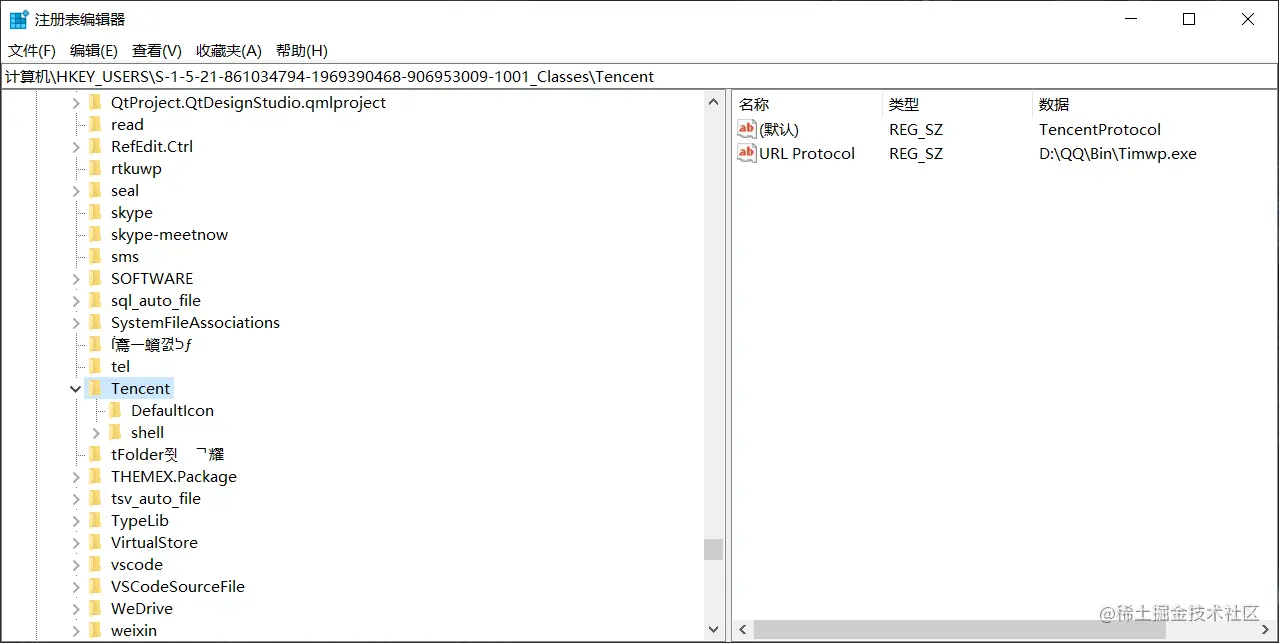This screenshot has width=1279, height=643.
Task: Click the weixin folder icon
Action: [x=96, y=630]
